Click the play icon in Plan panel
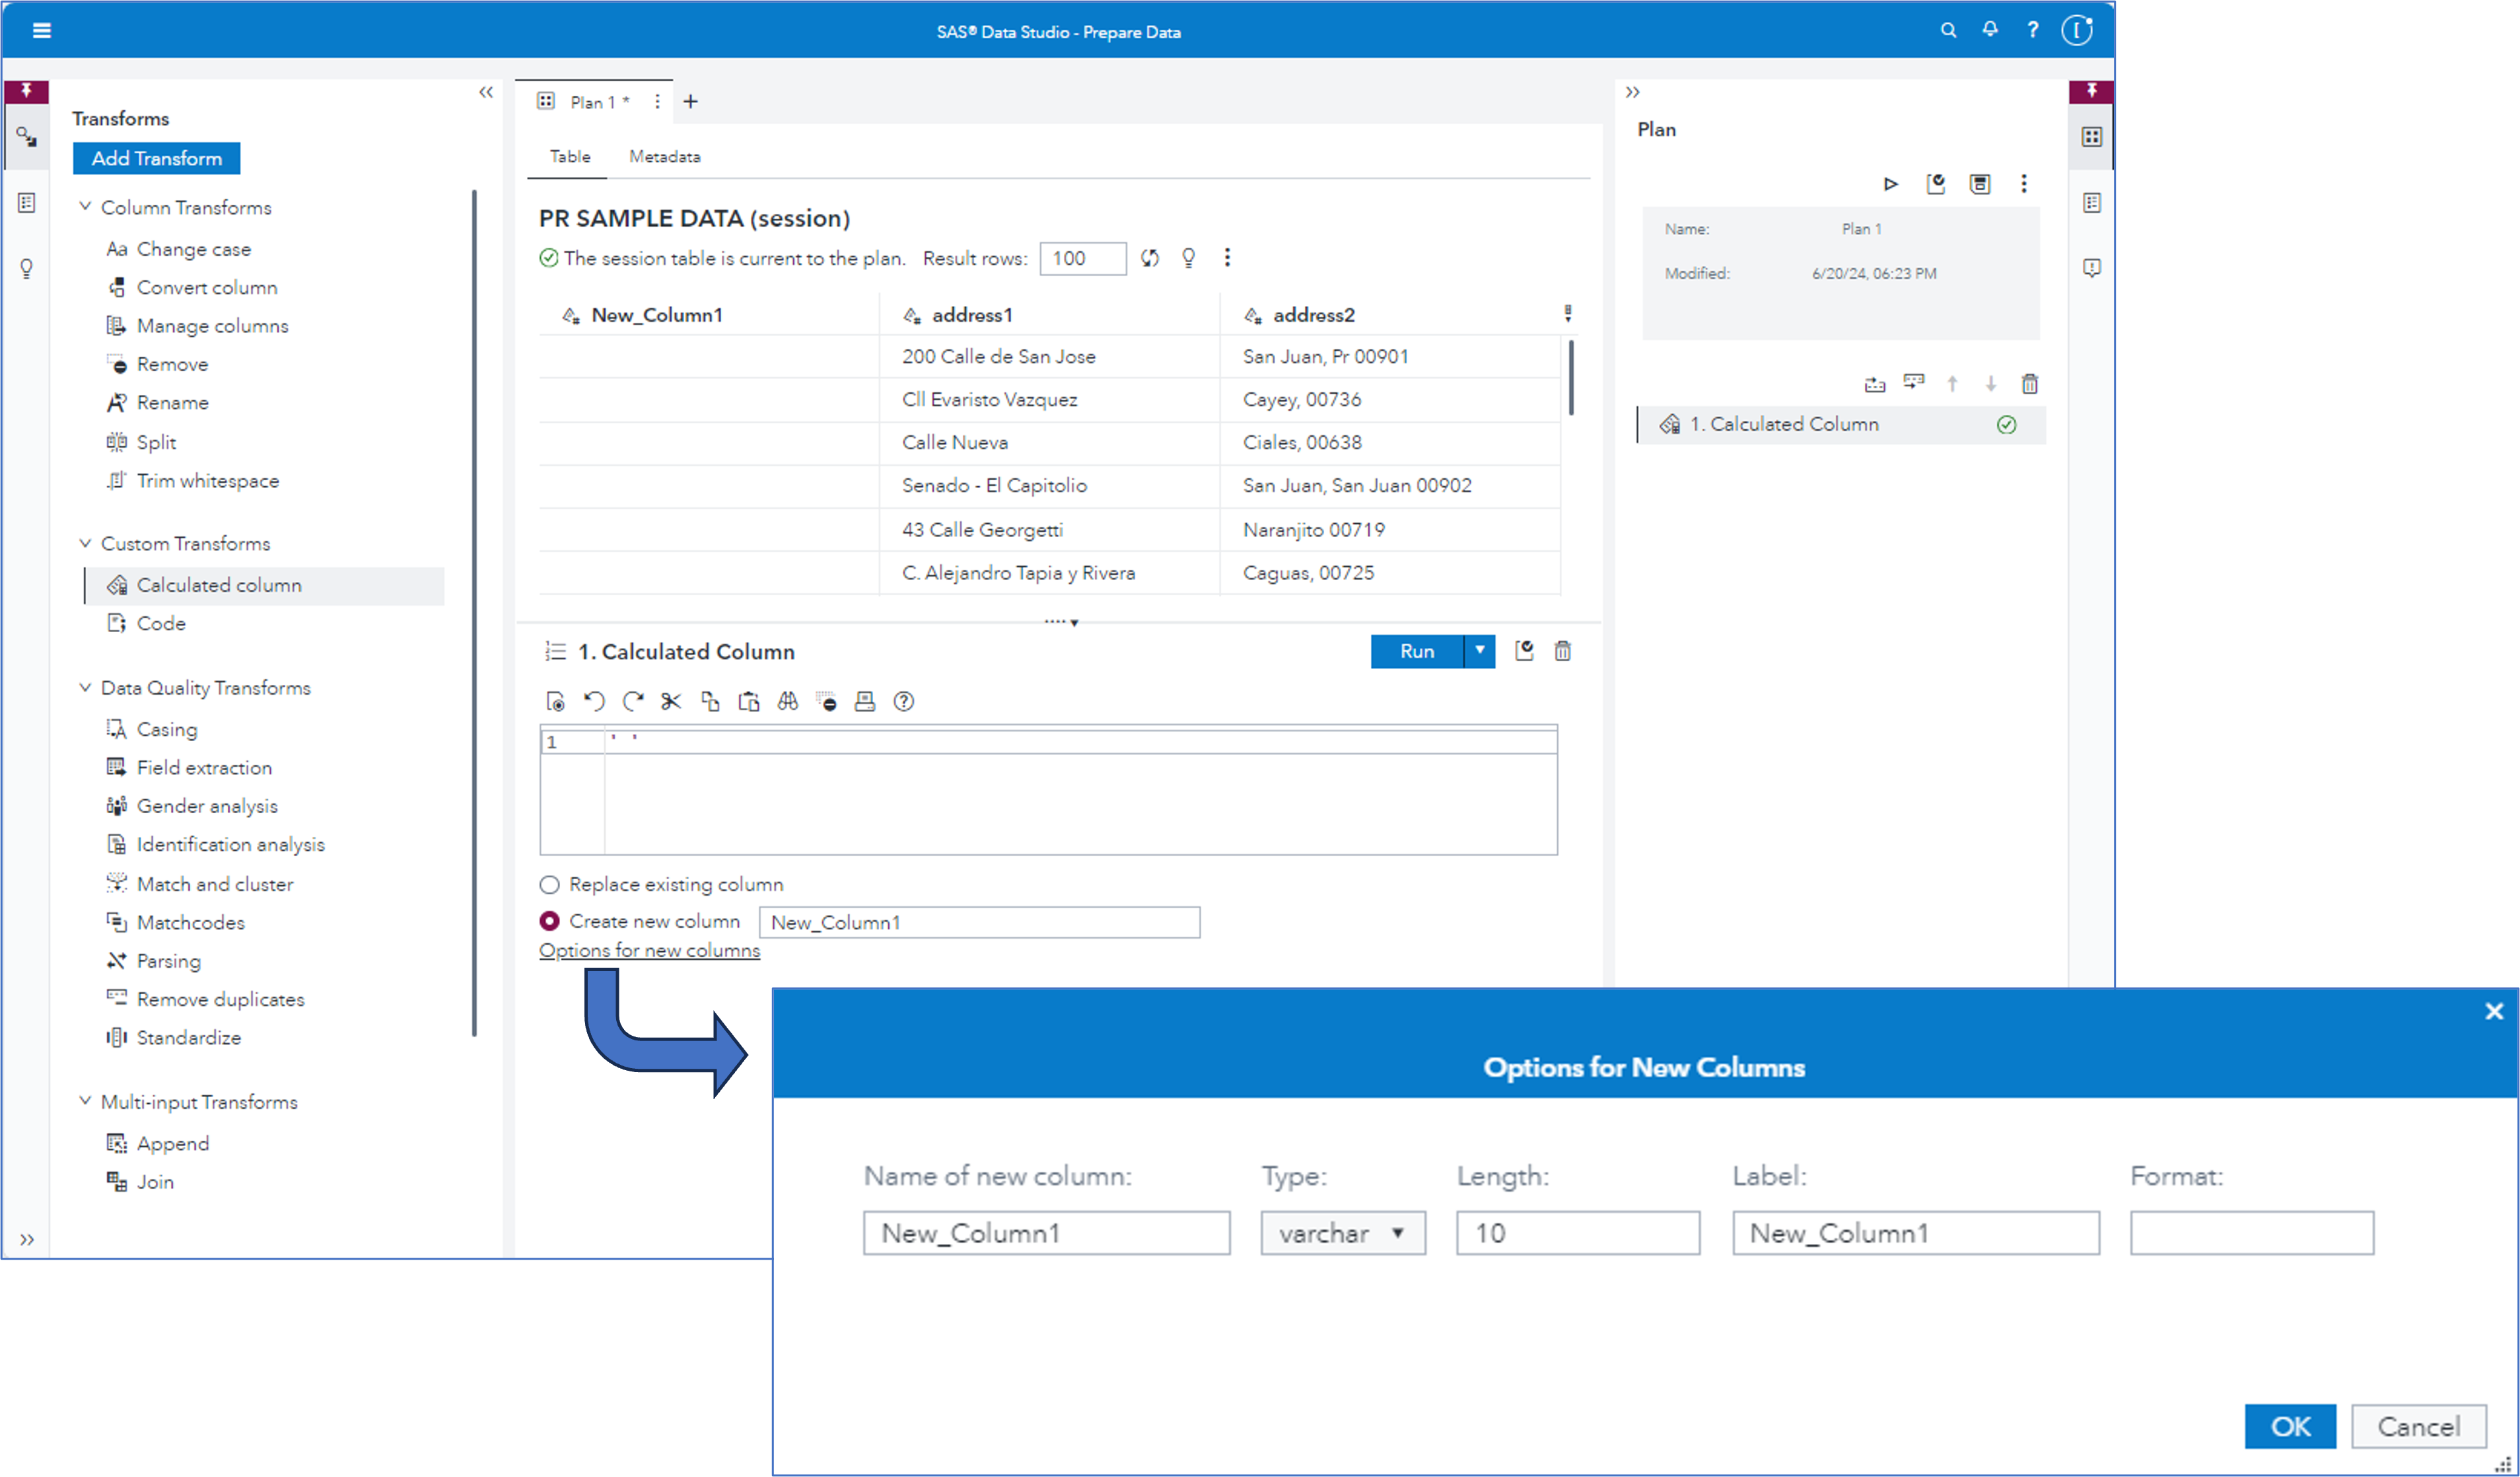The width and height of the screenshot is (2520, 1477). click(x=1890, y=184)
